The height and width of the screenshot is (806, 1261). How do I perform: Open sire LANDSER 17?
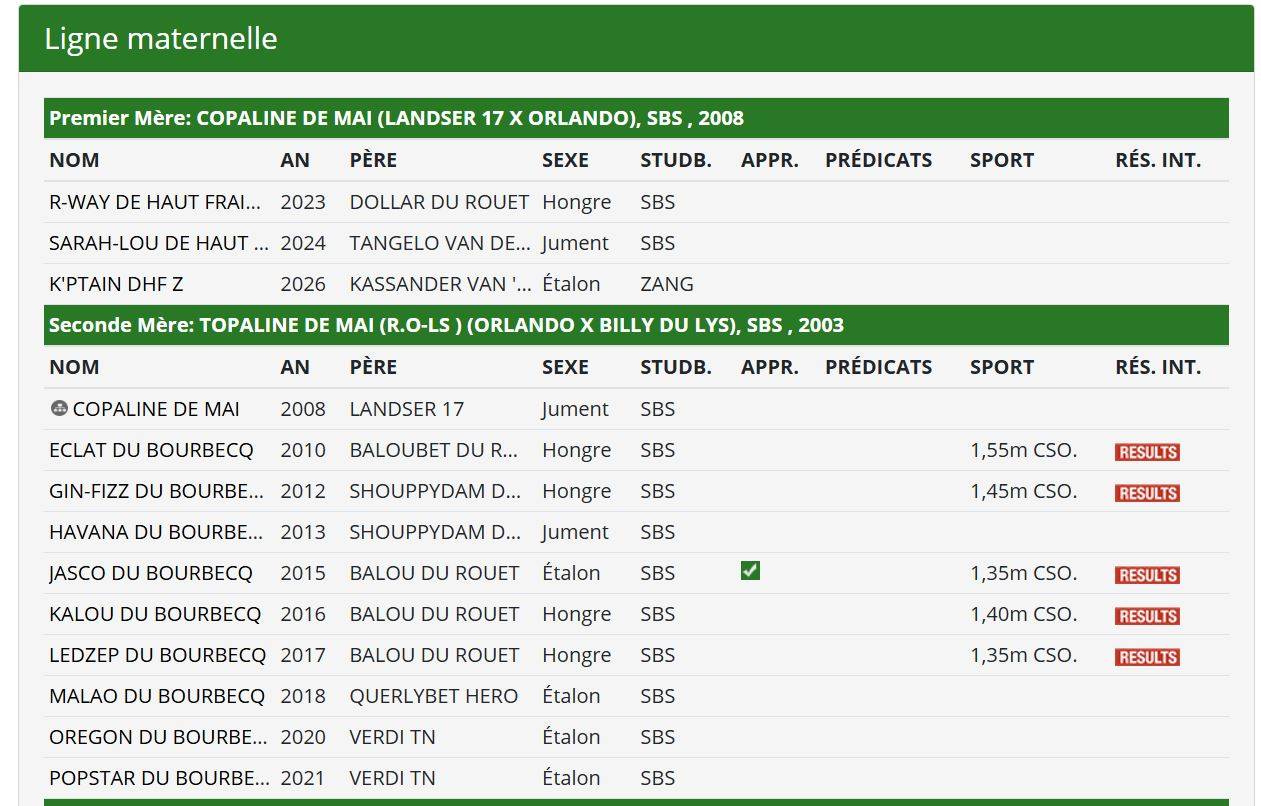[407, 409]
